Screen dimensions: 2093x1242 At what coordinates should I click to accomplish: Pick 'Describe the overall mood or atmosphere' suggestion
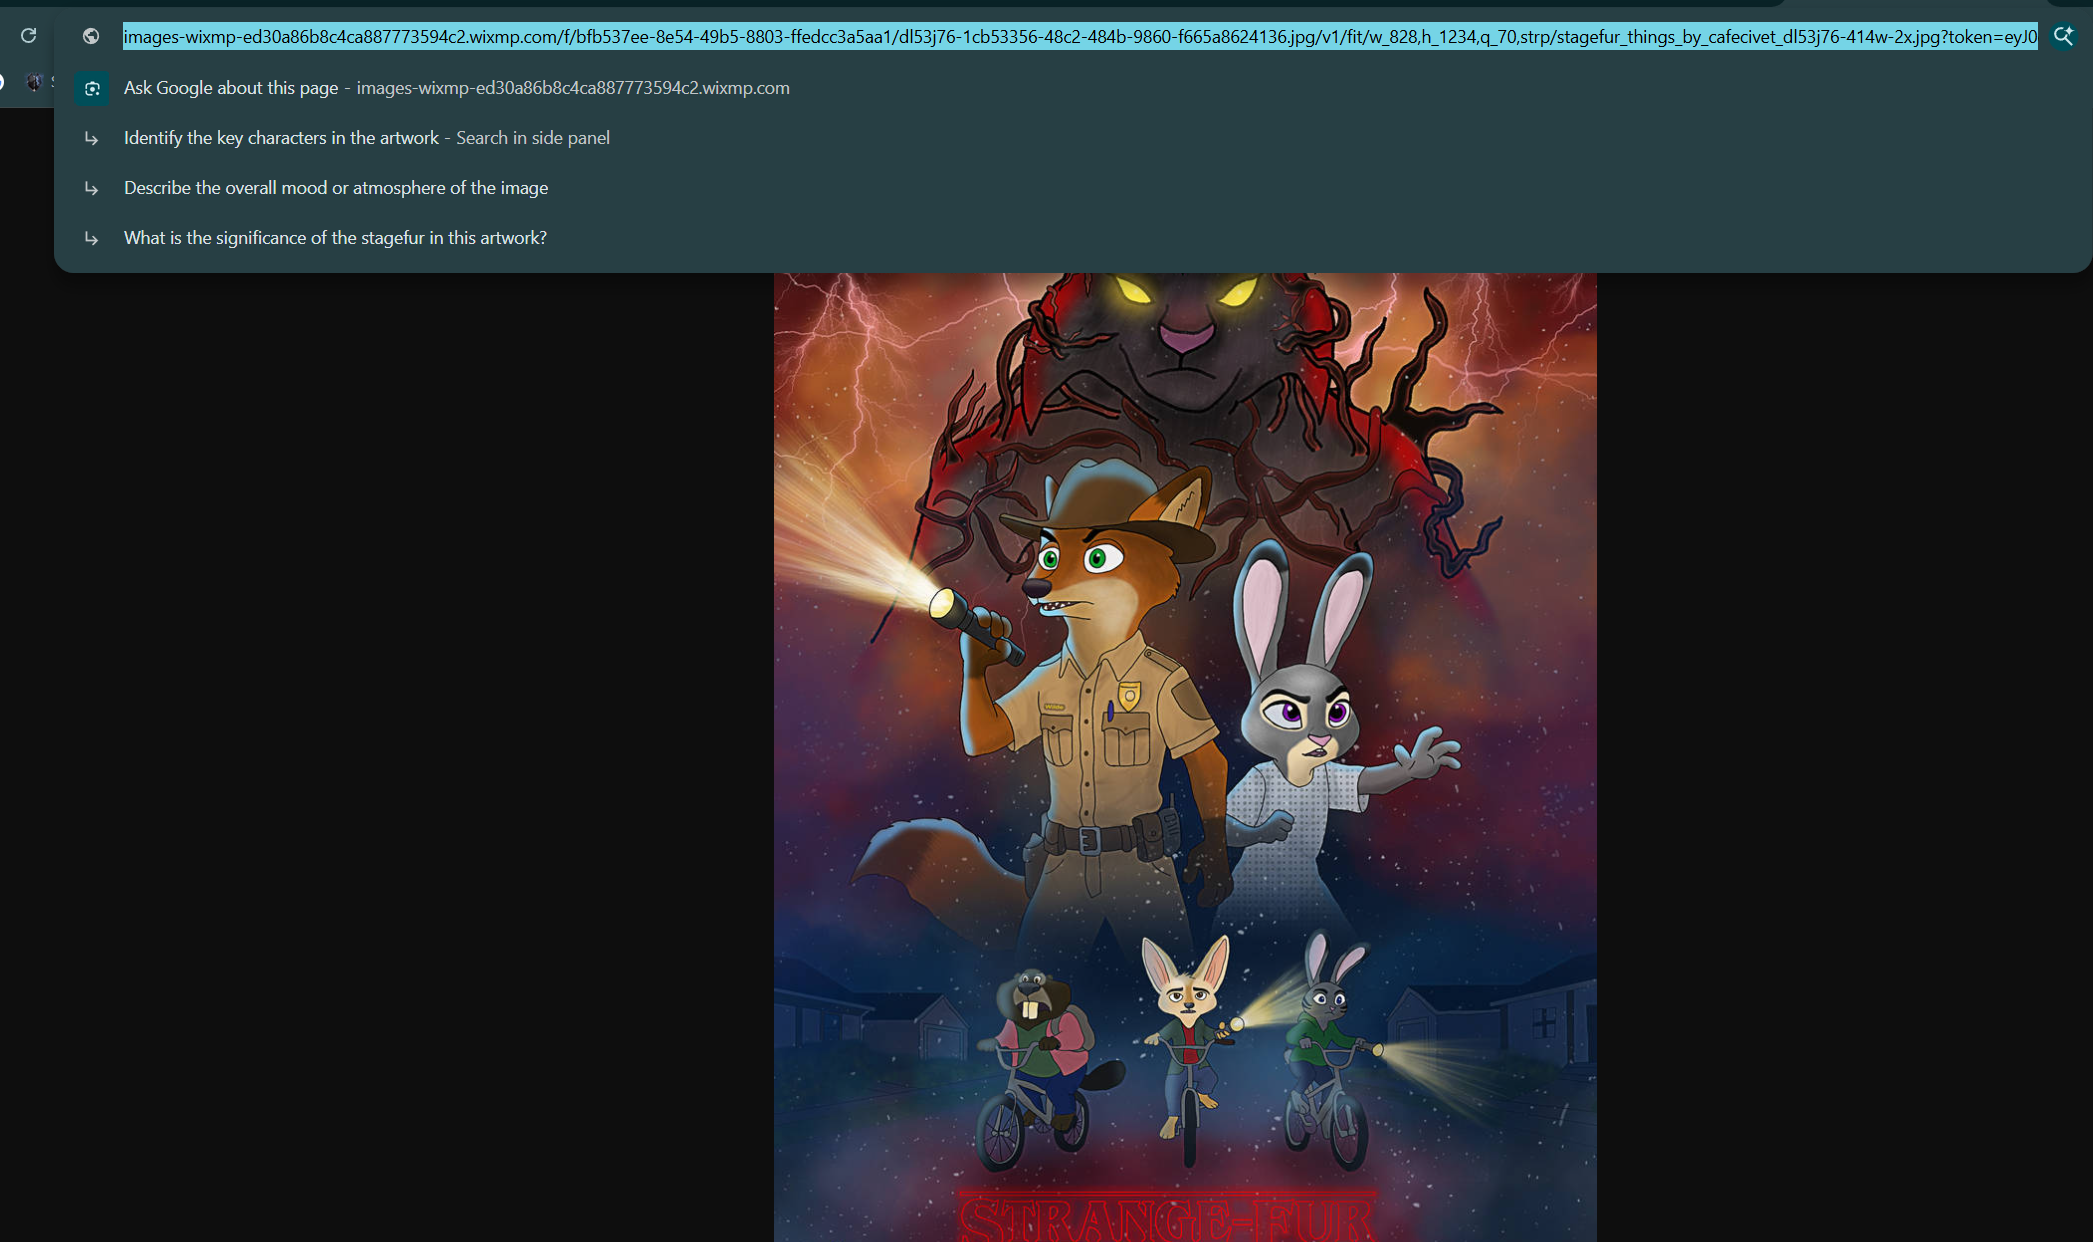pyautogui.click(x=335, y=188)
